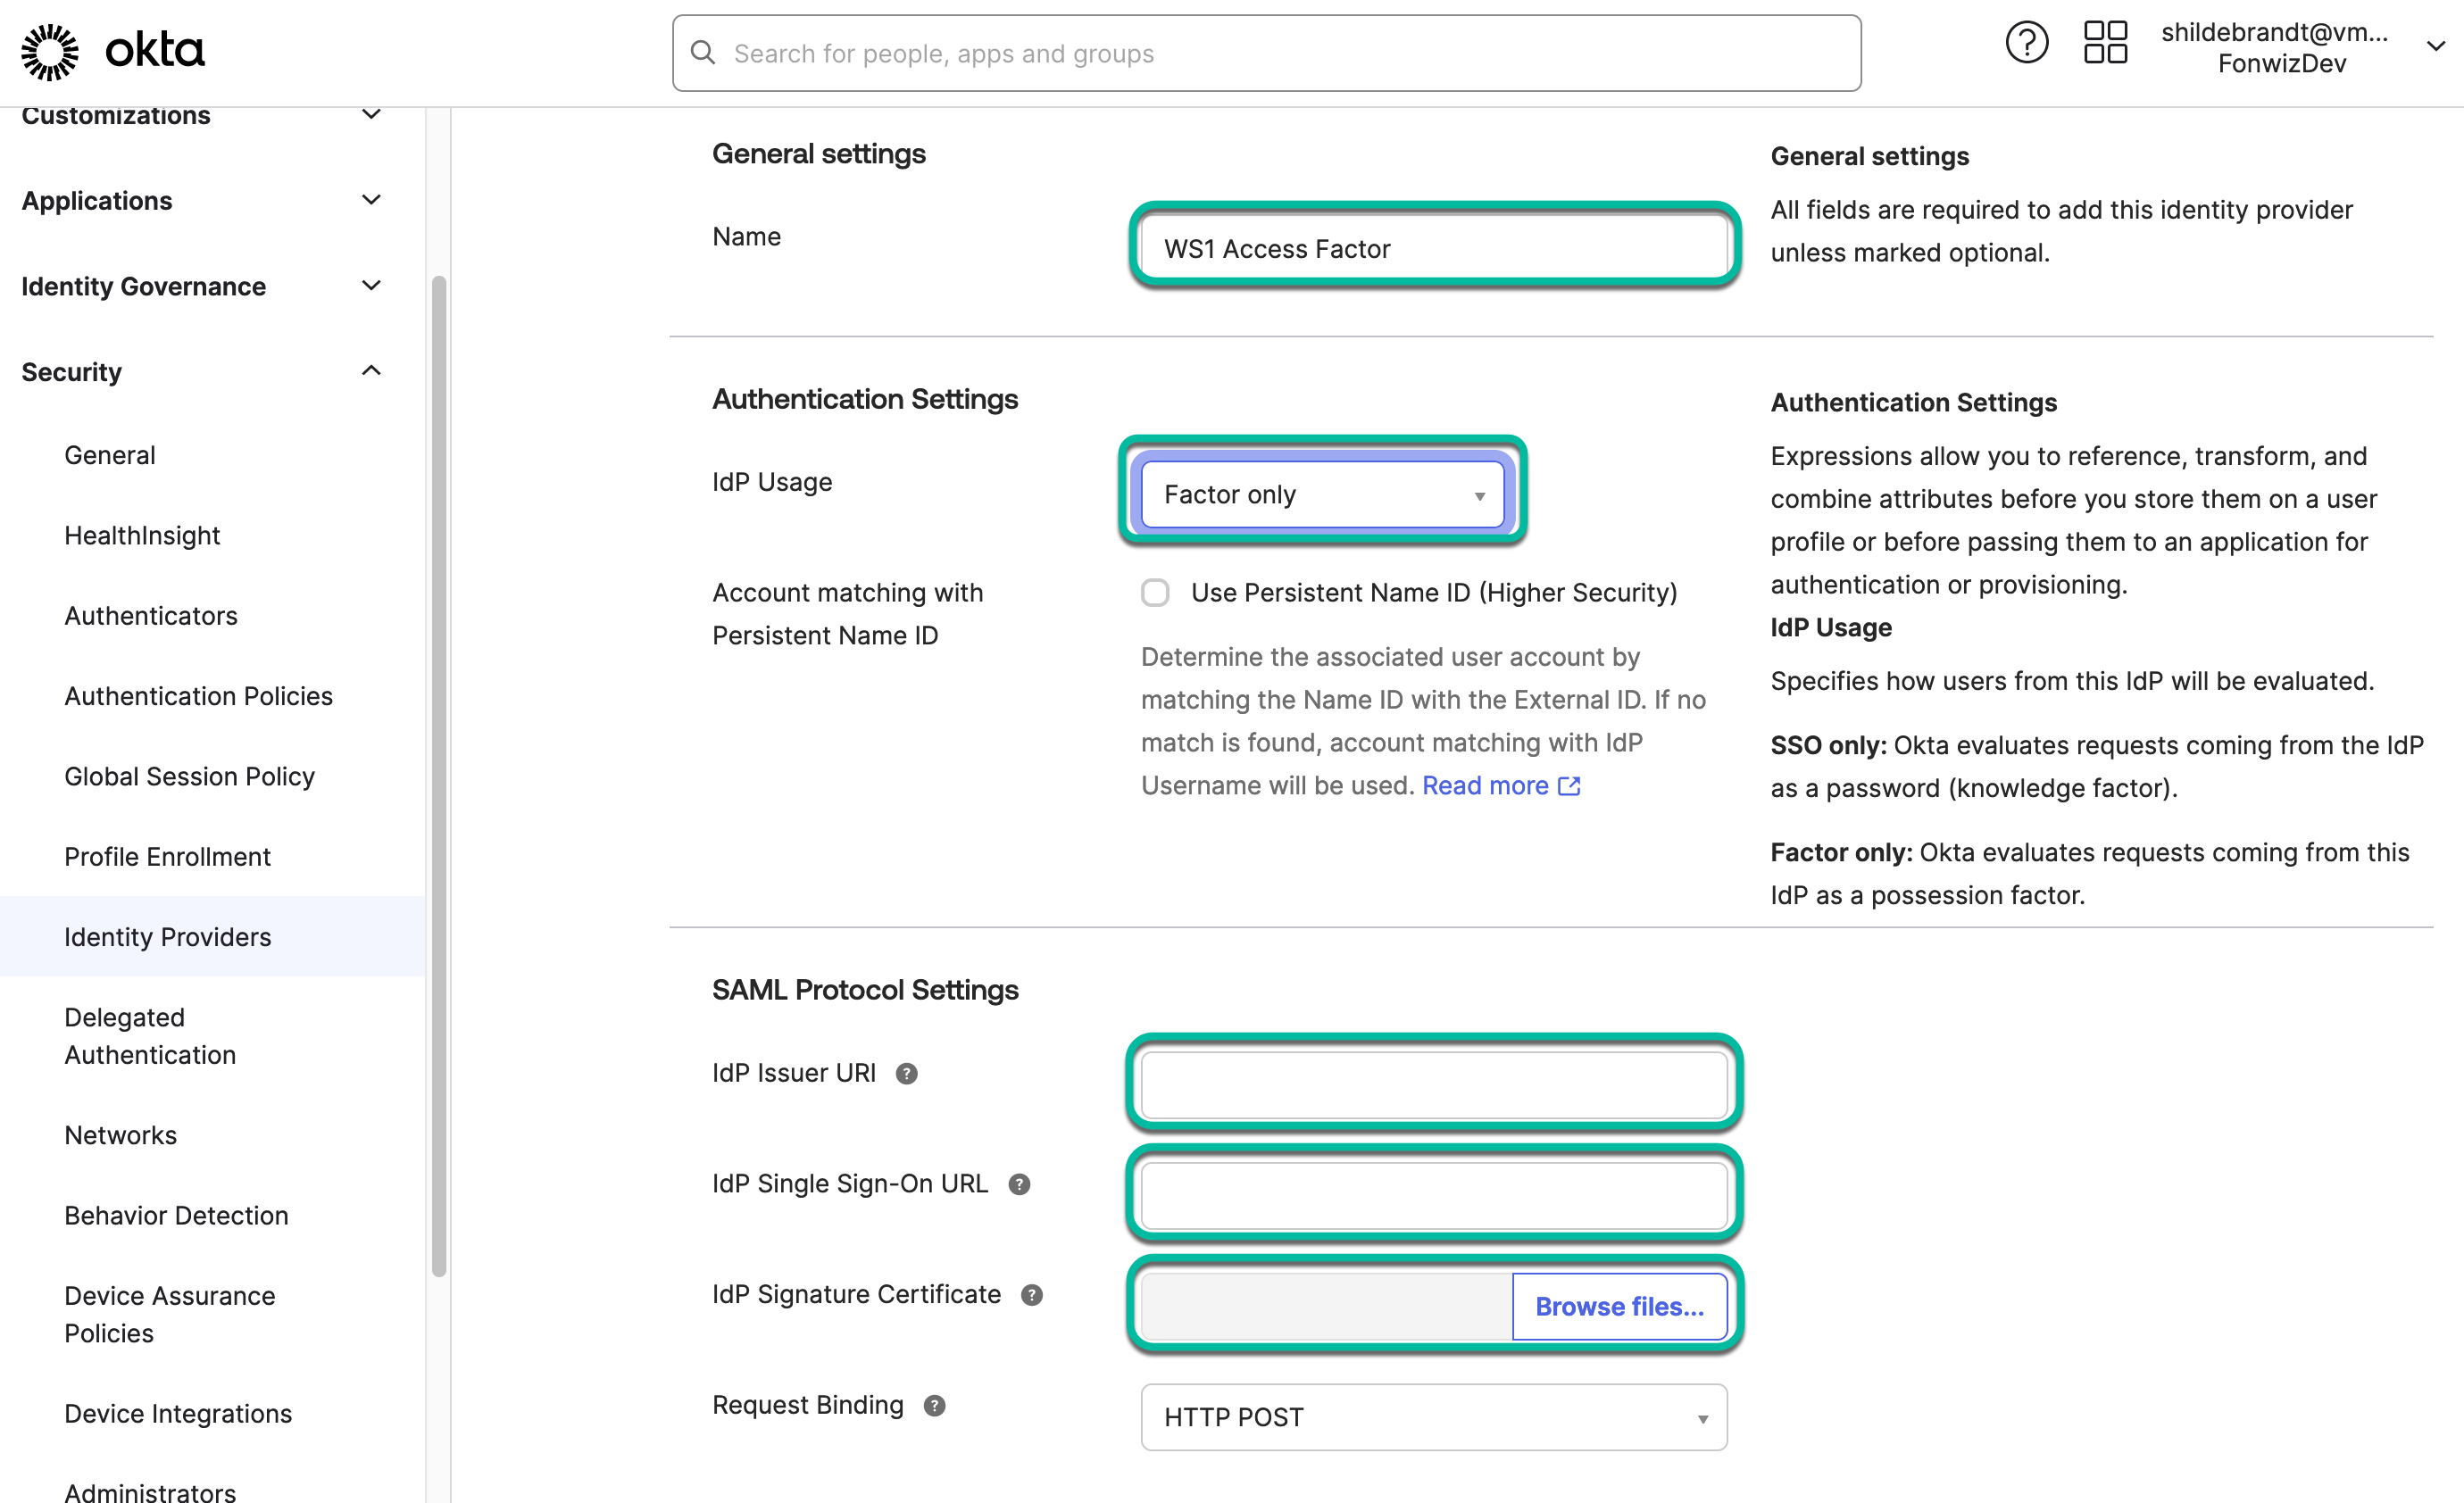
Task: Click the help icon beside IdP Single Sign-On URL
Action: (1020, 1184)
